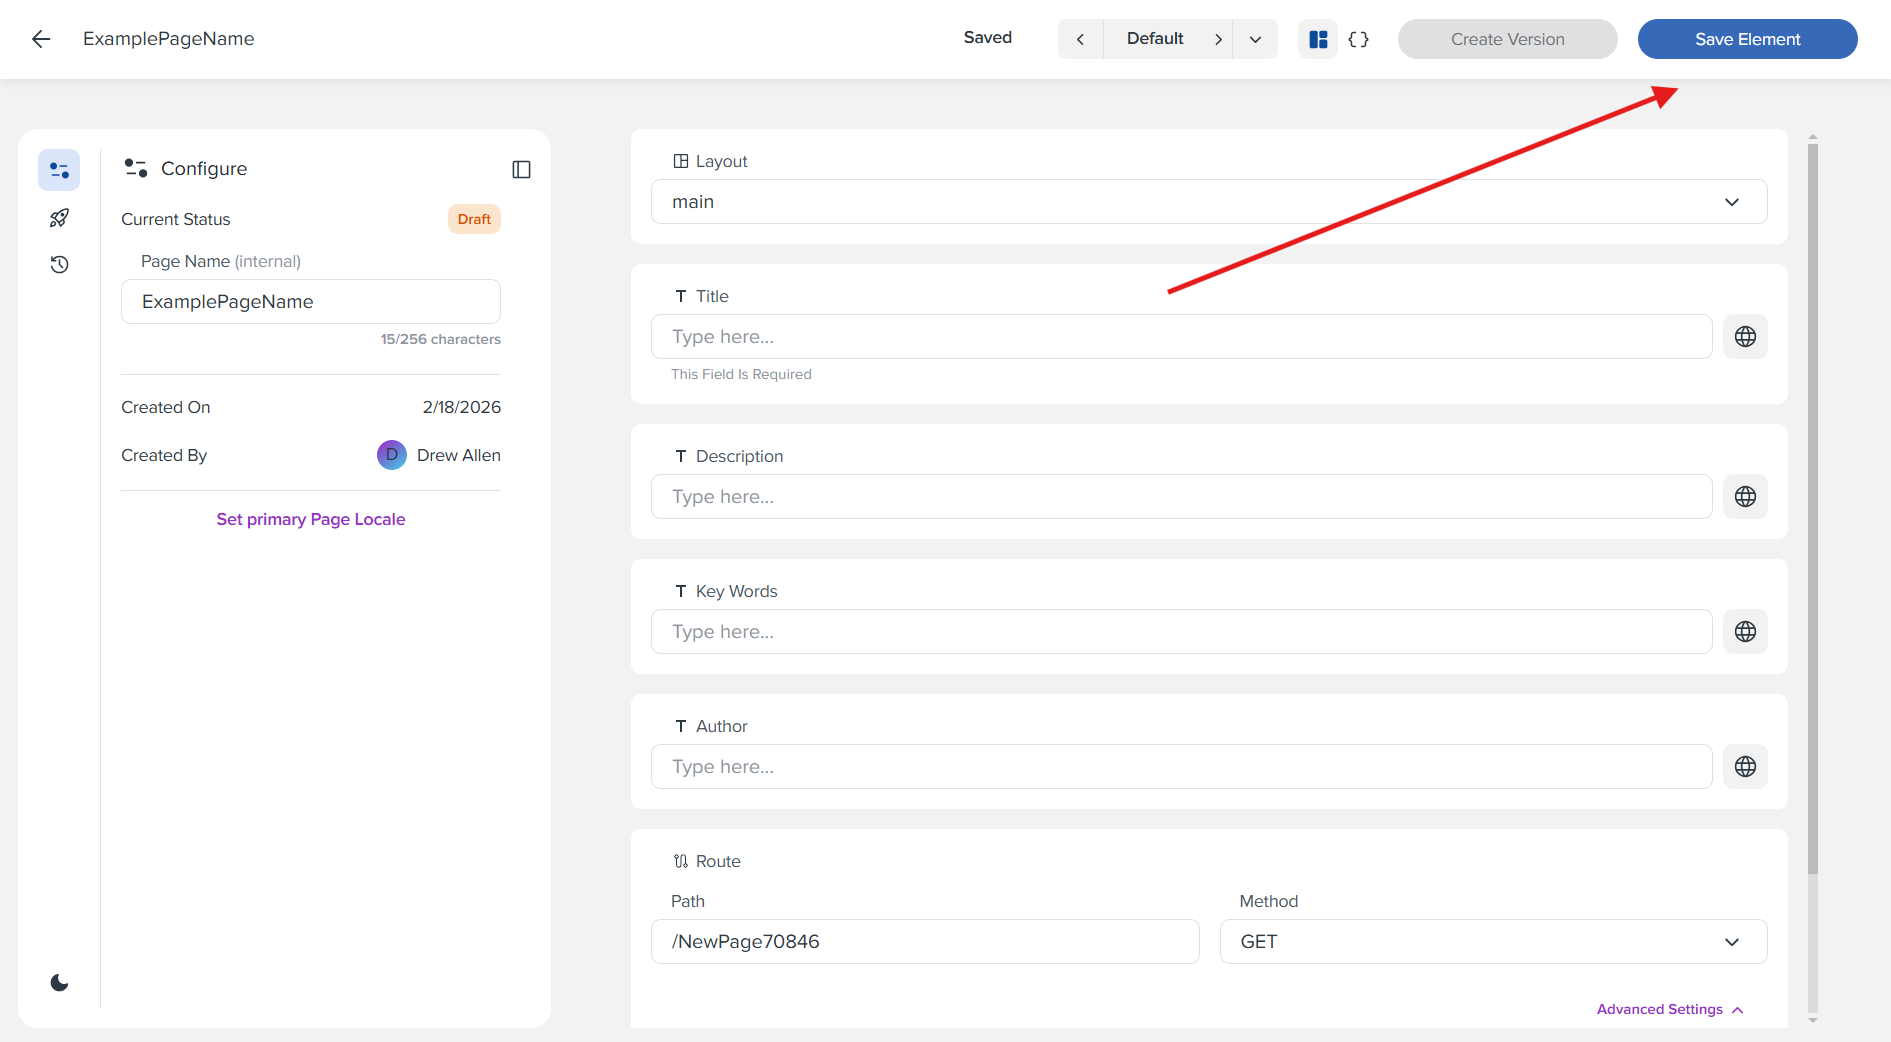Click the Save Element button
This screenshot has height=1042, width=1891.
tap(1747, 38)
